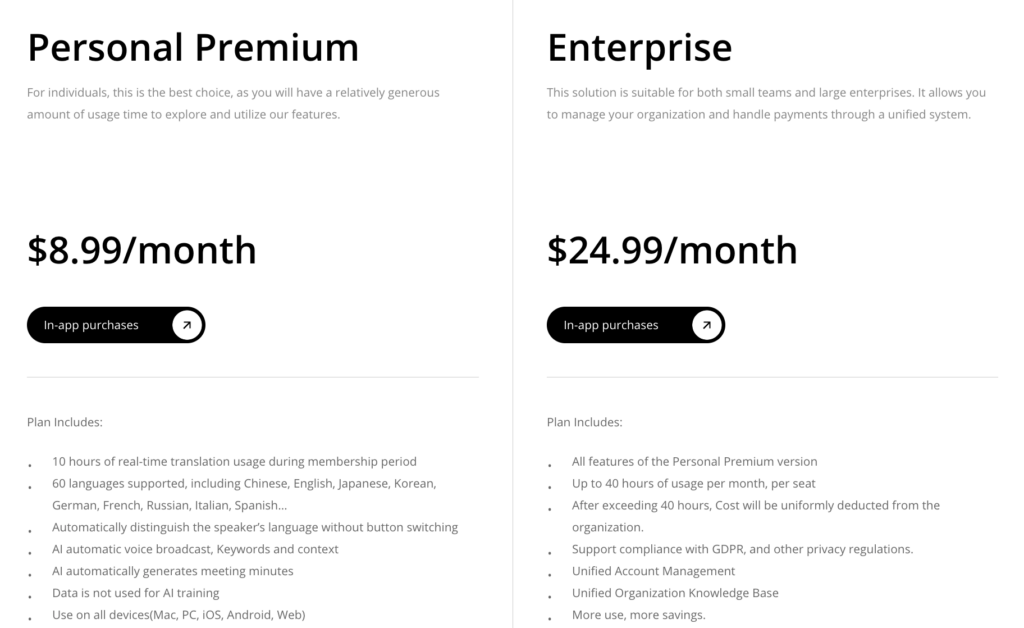Click the Enterprise plan heading

639,47
